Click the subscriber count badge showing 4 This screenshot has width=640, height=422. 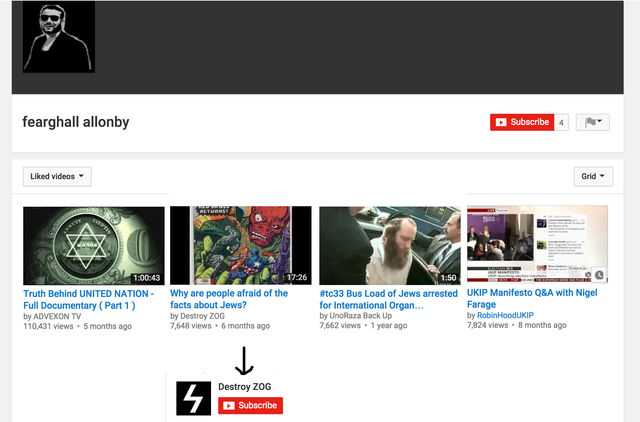coord(561,122)
